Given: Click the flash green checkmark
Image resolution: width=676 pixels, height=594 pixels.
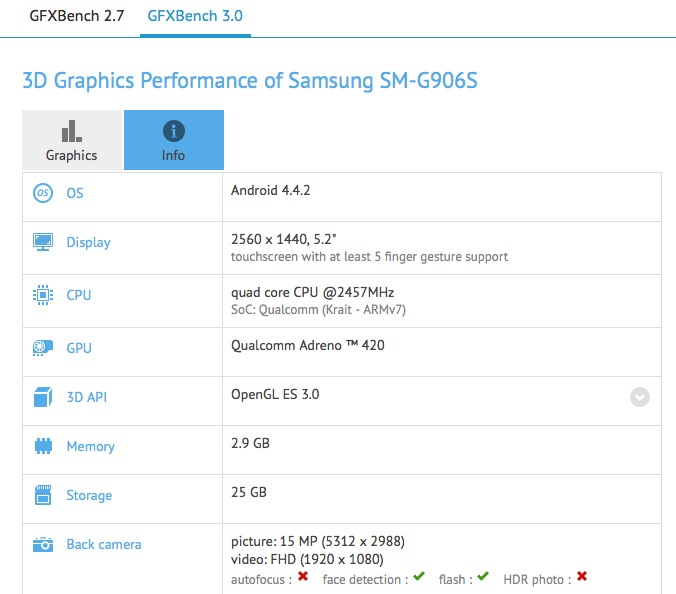Looking at the screenshot, I should [x=483, y=577].
